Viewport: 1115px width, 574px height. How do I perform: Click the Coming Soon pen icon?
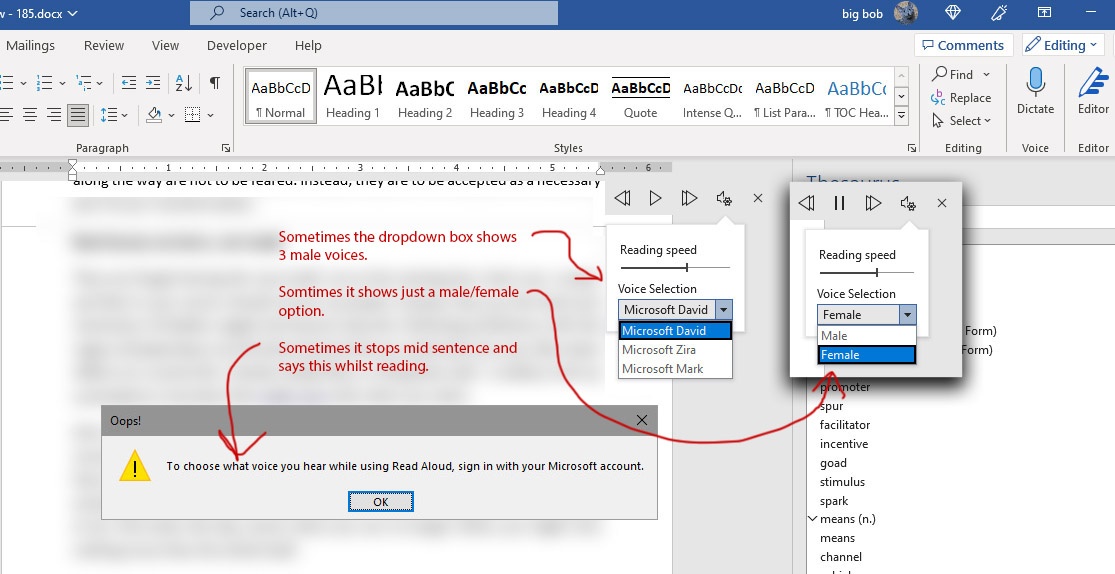[x=998, y=13]
